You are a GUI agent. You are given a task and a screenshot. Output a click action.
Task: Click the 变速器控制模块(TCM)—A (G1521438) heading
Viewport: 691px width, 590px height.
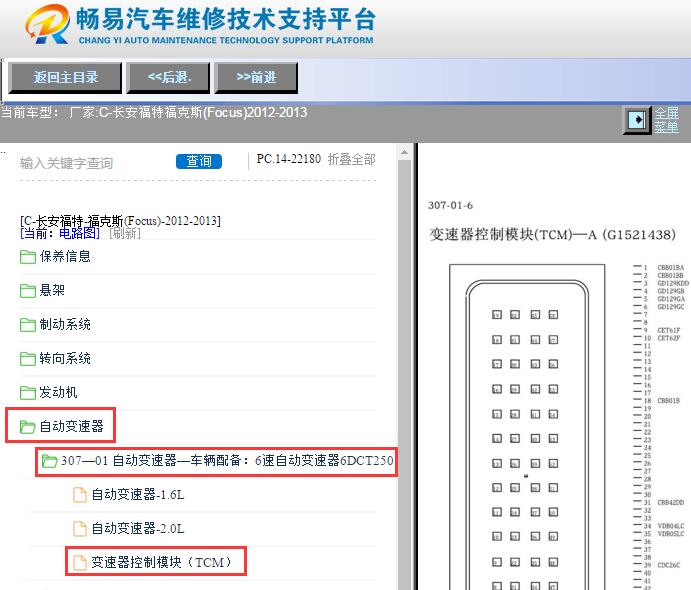click(552, 234)
